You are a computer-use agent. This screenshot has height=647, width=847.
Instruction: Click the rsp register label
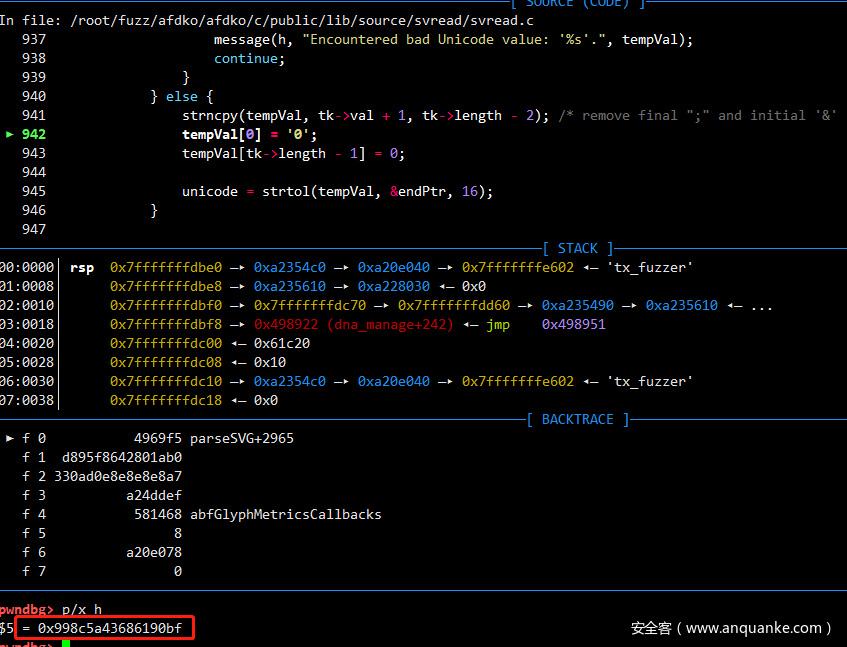82,267
